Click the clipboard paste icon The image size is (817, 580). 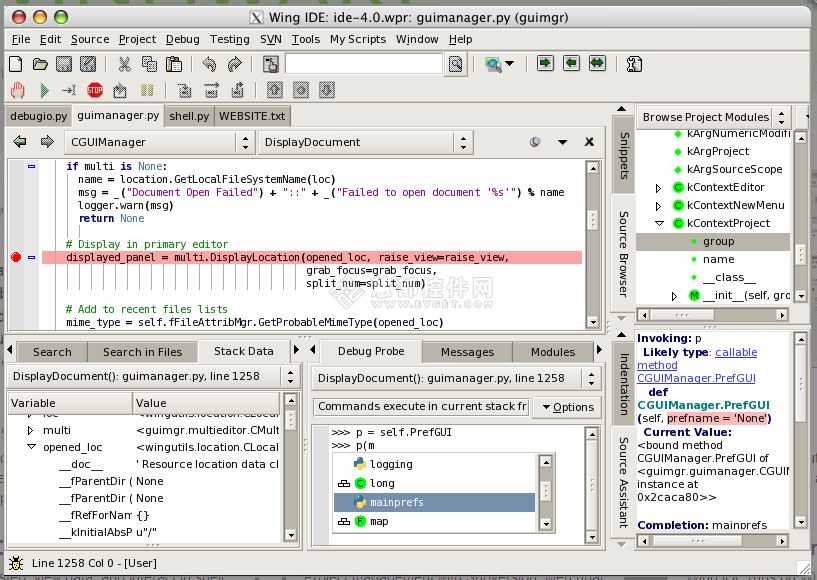tap(174, 64)
